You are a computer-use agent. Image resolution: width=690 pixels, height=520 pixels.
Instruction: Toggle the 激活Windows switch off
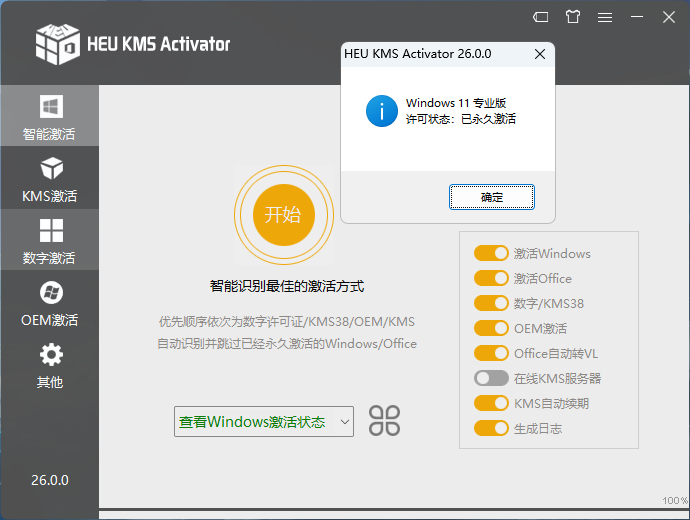click(x=491, y=254)
